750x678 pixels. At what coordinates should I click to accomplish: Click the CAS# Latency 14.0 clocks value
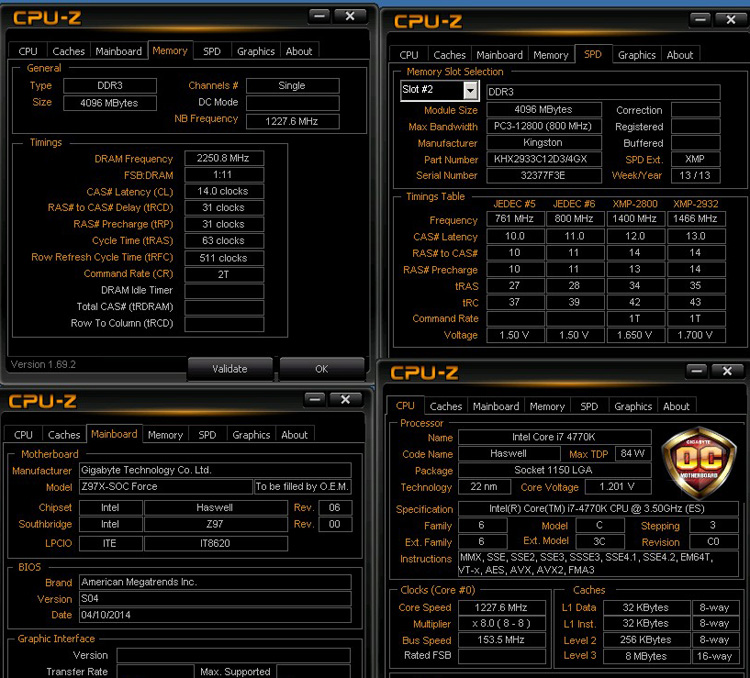224,191
